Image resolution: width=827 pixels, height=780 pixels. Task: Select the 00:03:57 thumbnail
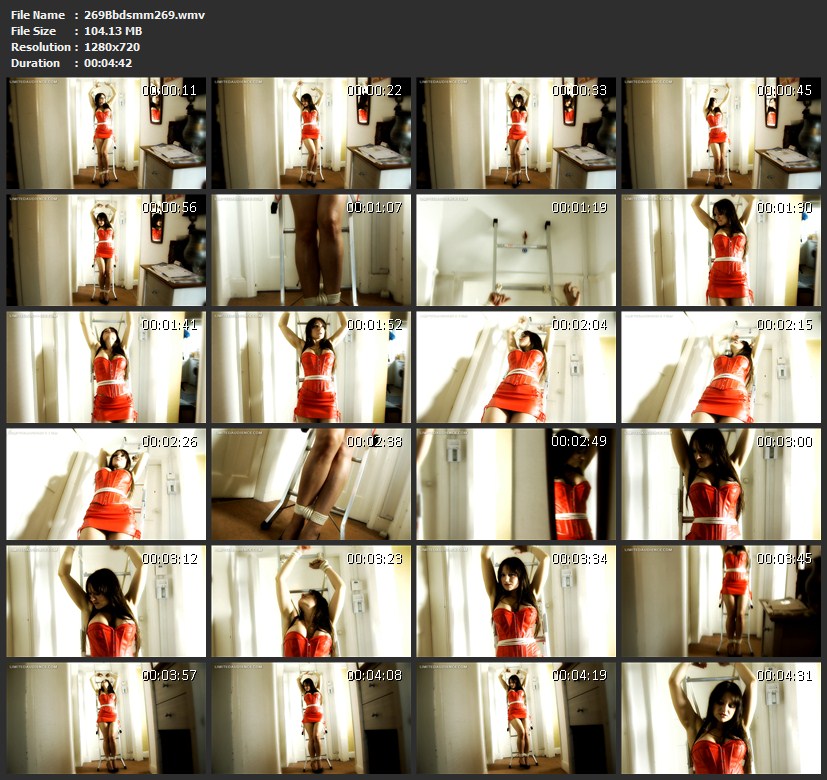click(106, 718)
